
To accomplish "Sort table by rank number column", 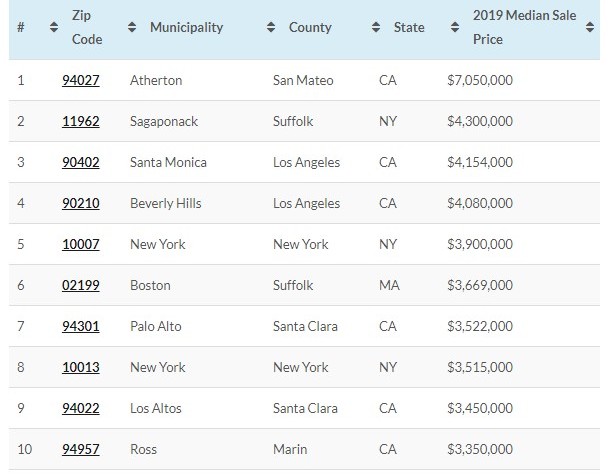I will tap(54, 28).
